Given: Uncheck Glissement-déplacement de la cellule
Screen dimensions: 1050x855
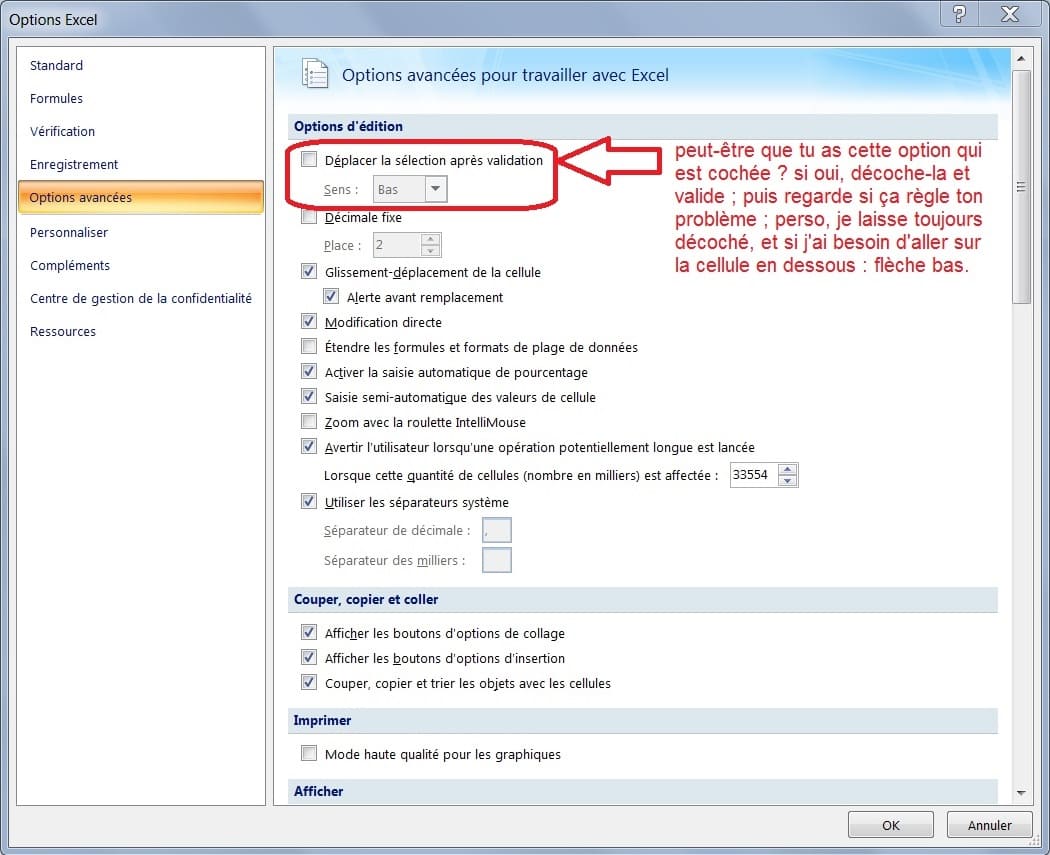Looking at the screenshot, I should point(309,271).
